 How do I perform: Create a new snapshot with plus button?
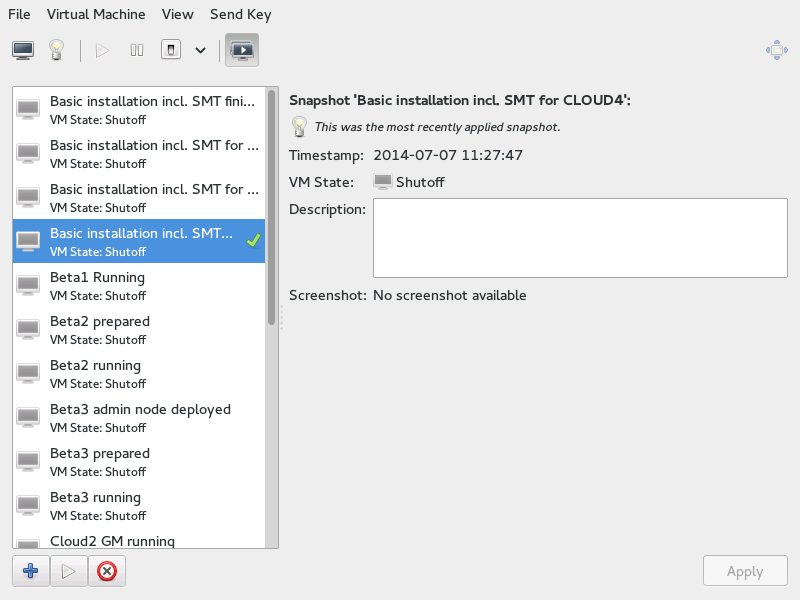click(30, 572)
